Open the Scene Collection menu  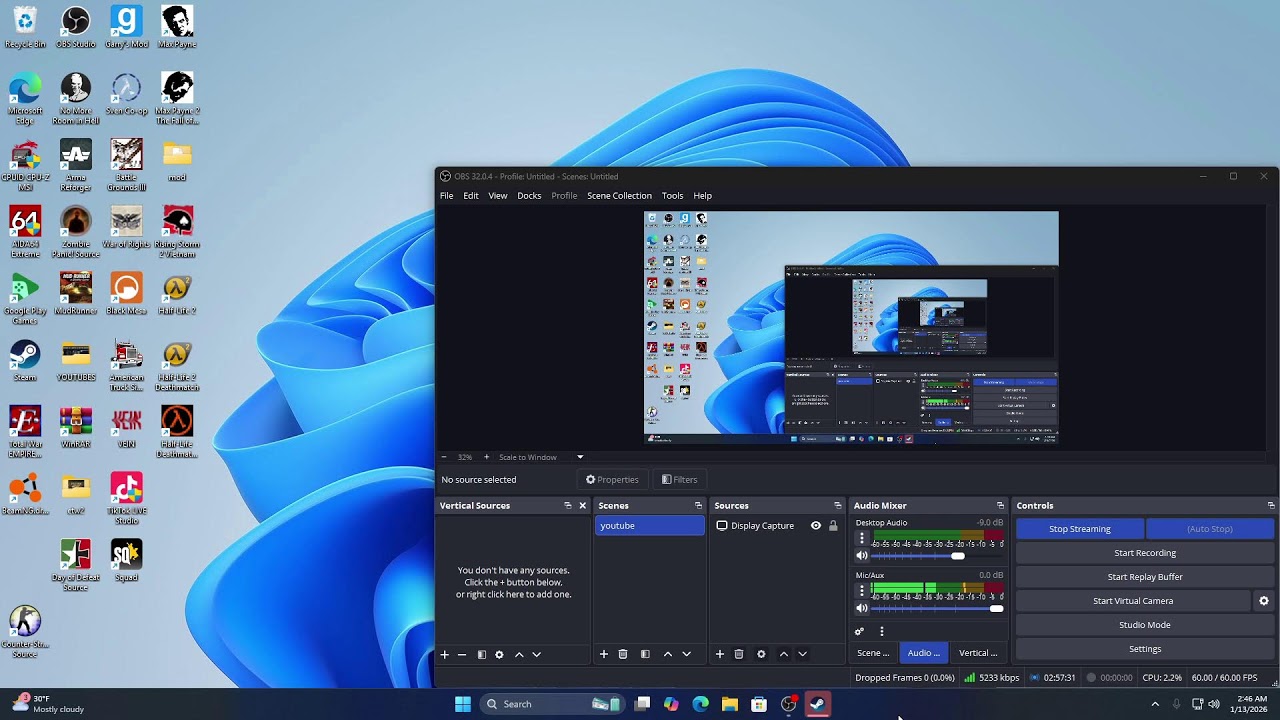[x=619, y=196]
